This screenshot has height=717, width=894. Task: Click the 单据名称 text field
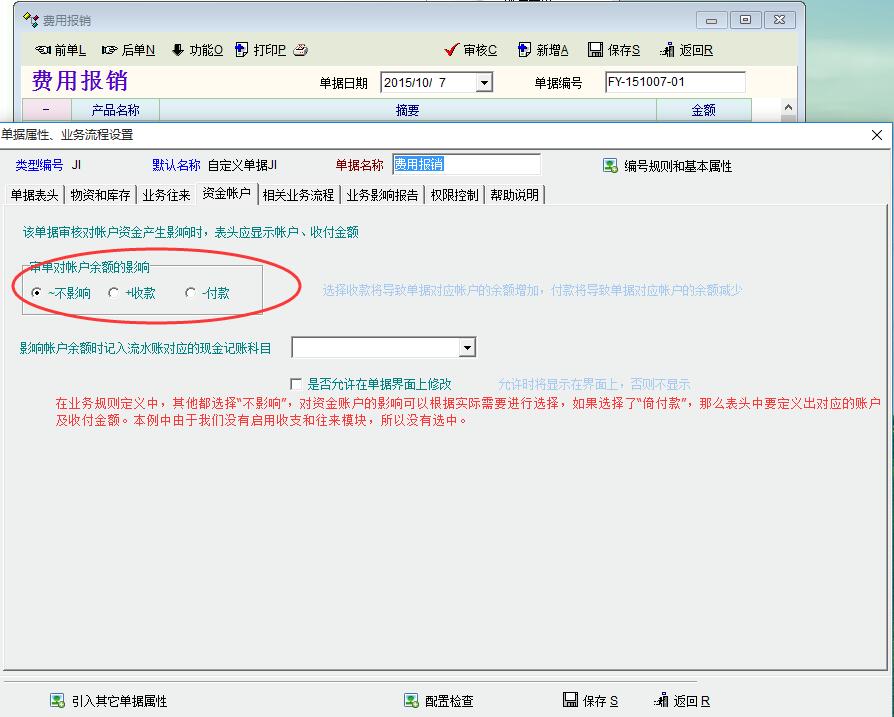(465, 165)
